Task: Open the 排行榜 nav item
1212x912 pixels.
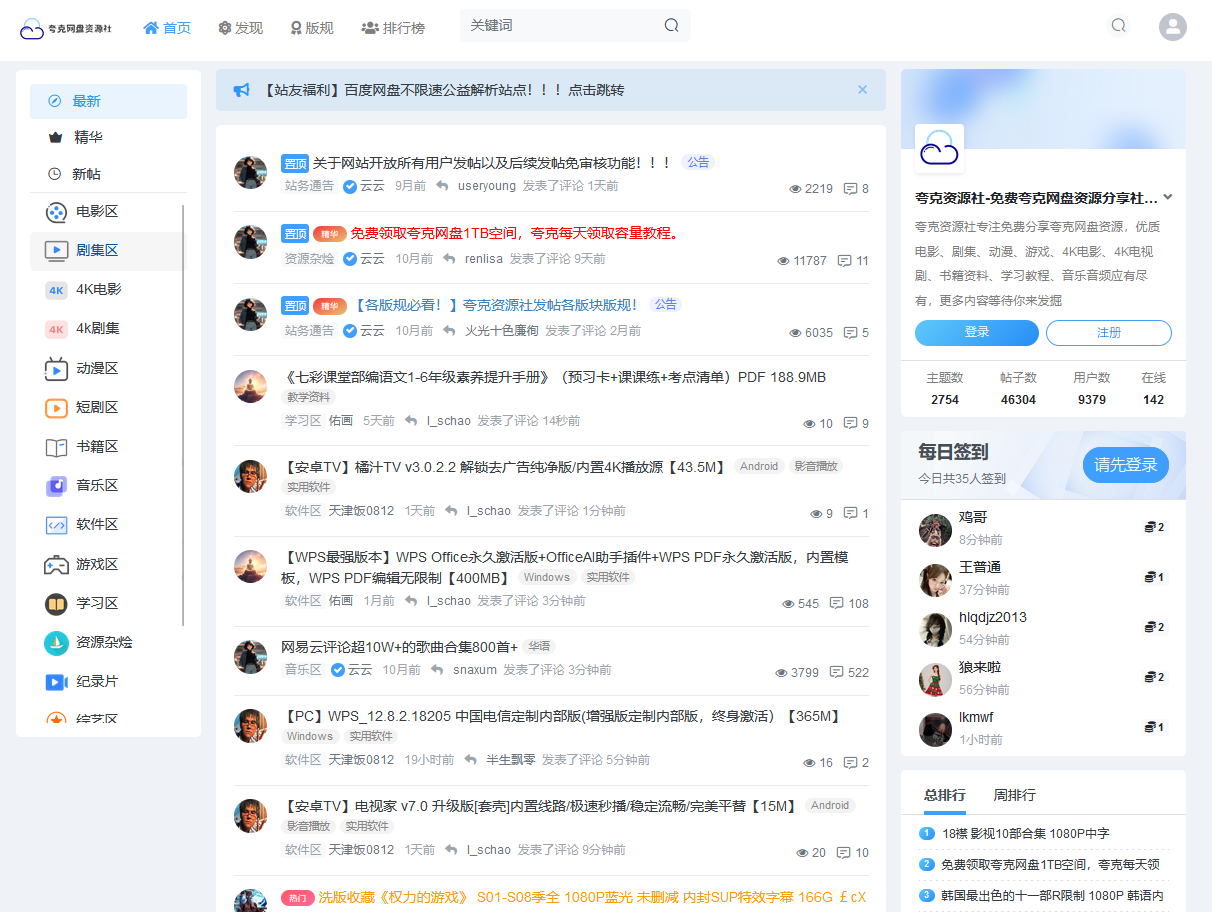Action: coord(393,28)
